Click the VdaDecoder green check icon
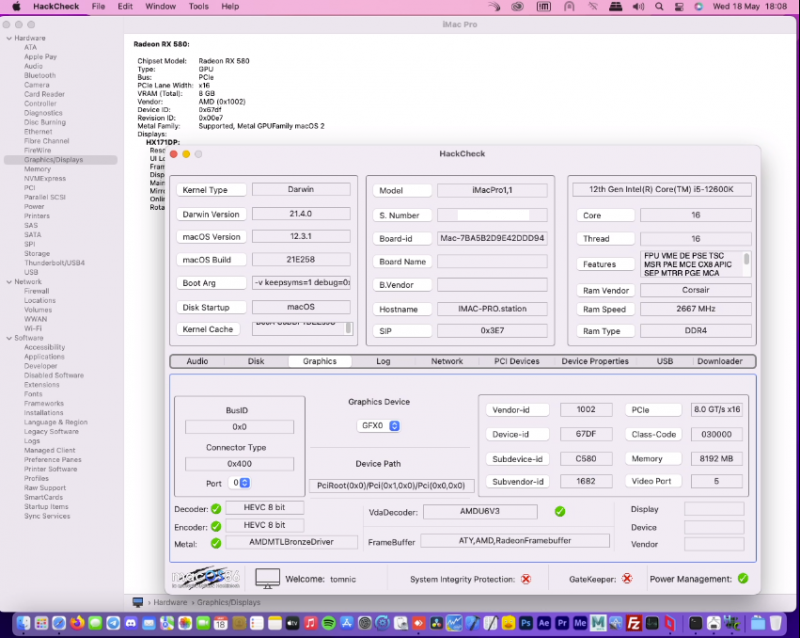This screenshot has width=800, height=638. coord(560,511)
